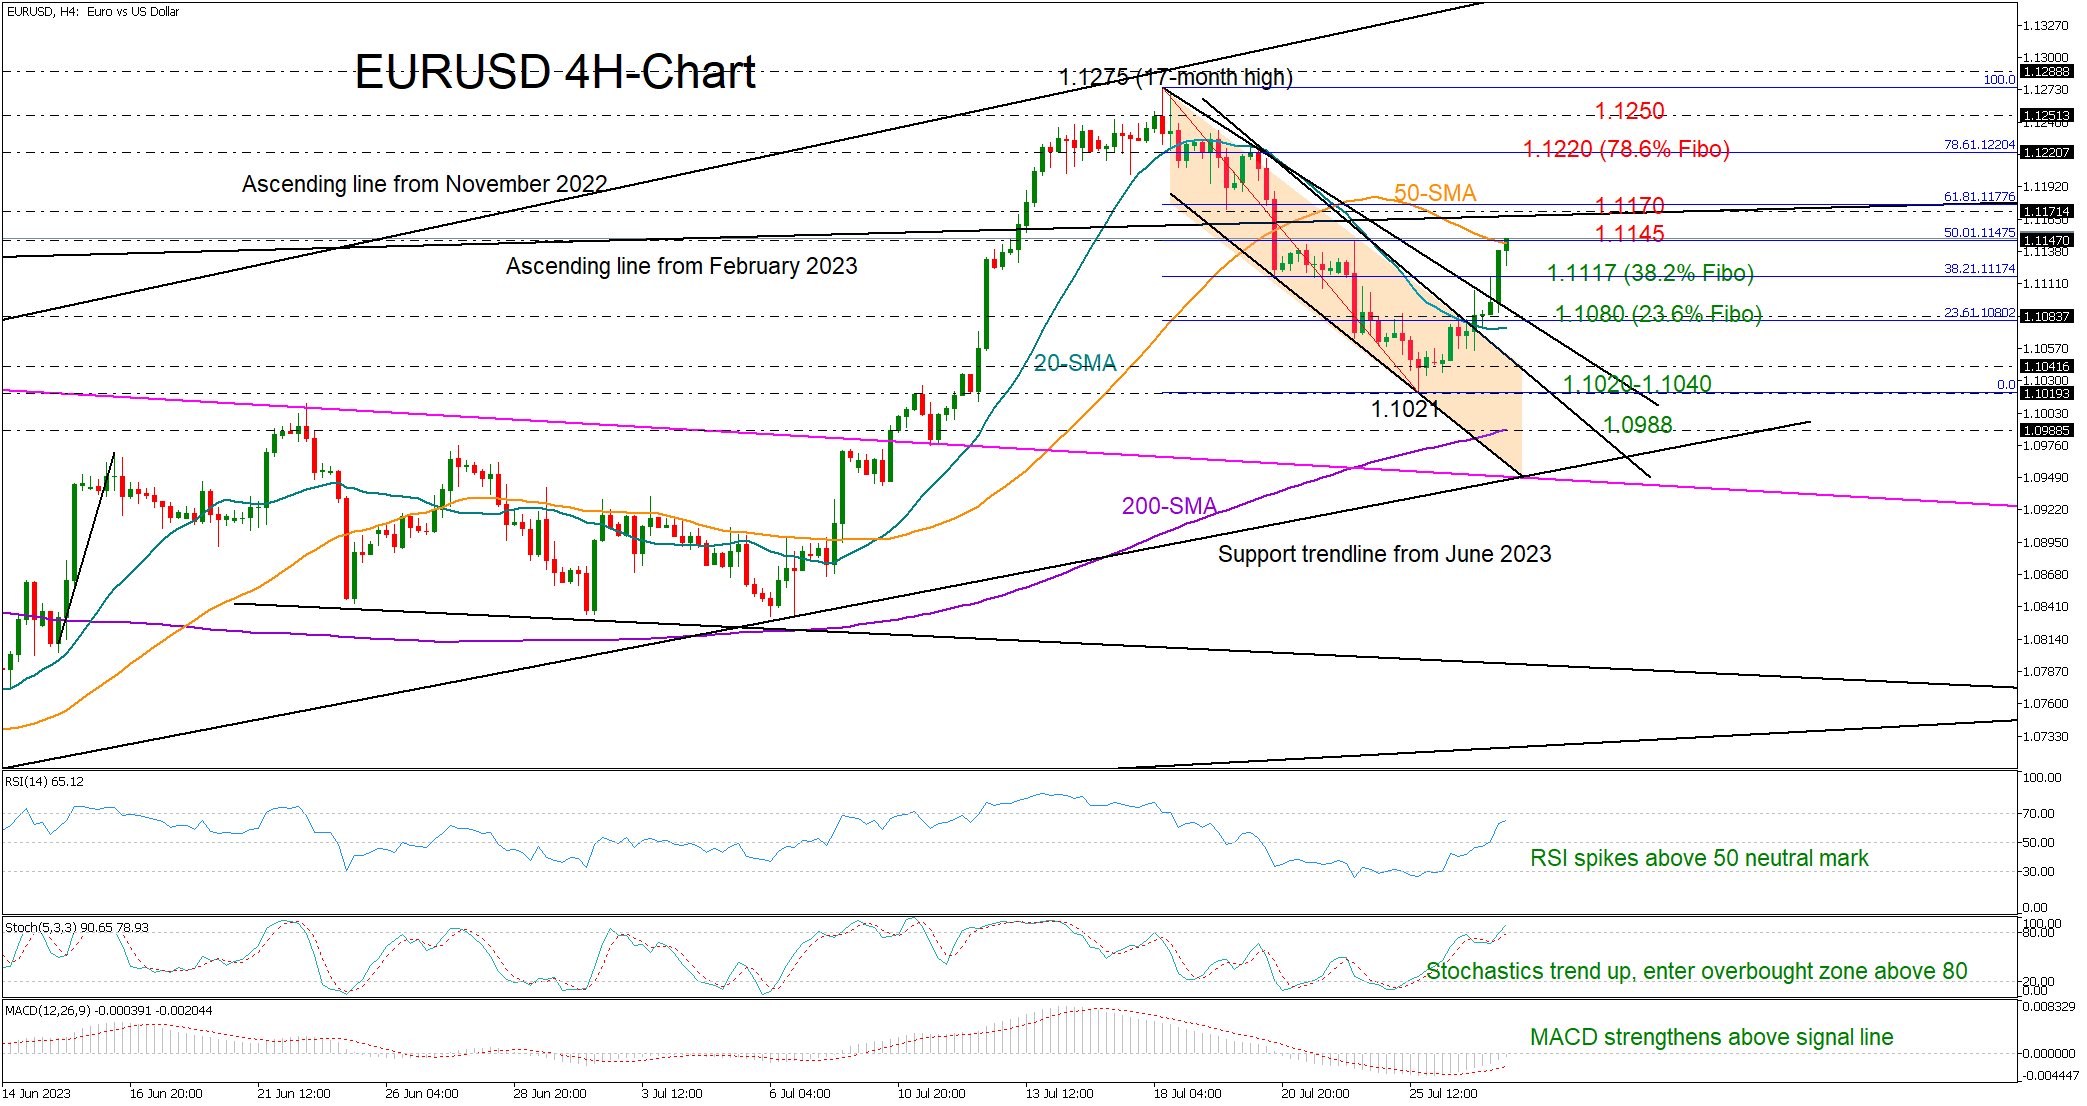This screenshot has height=1106, width=2087.
Task: Select the 18 Jul 04:00 time axis label
Action: (x=1187, y=1093)
